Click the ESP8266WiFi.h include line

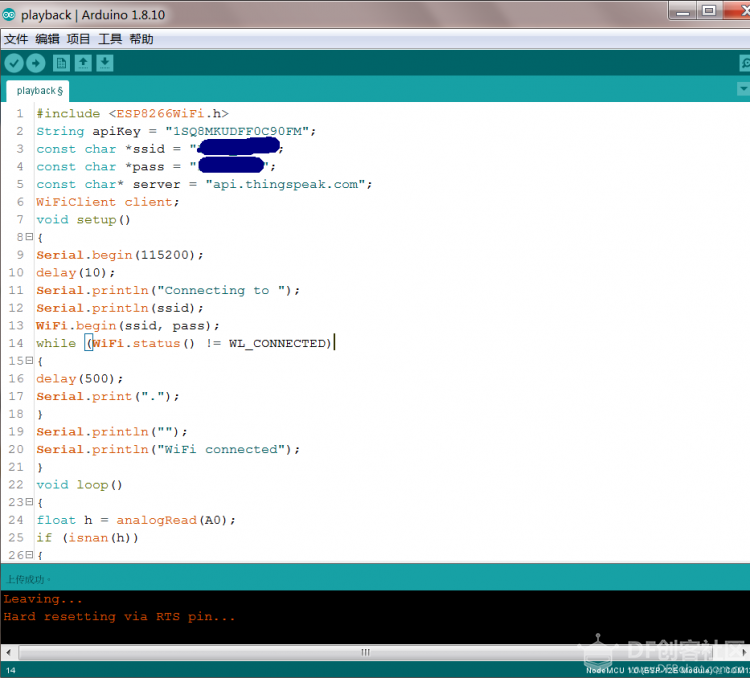[132, 113]
